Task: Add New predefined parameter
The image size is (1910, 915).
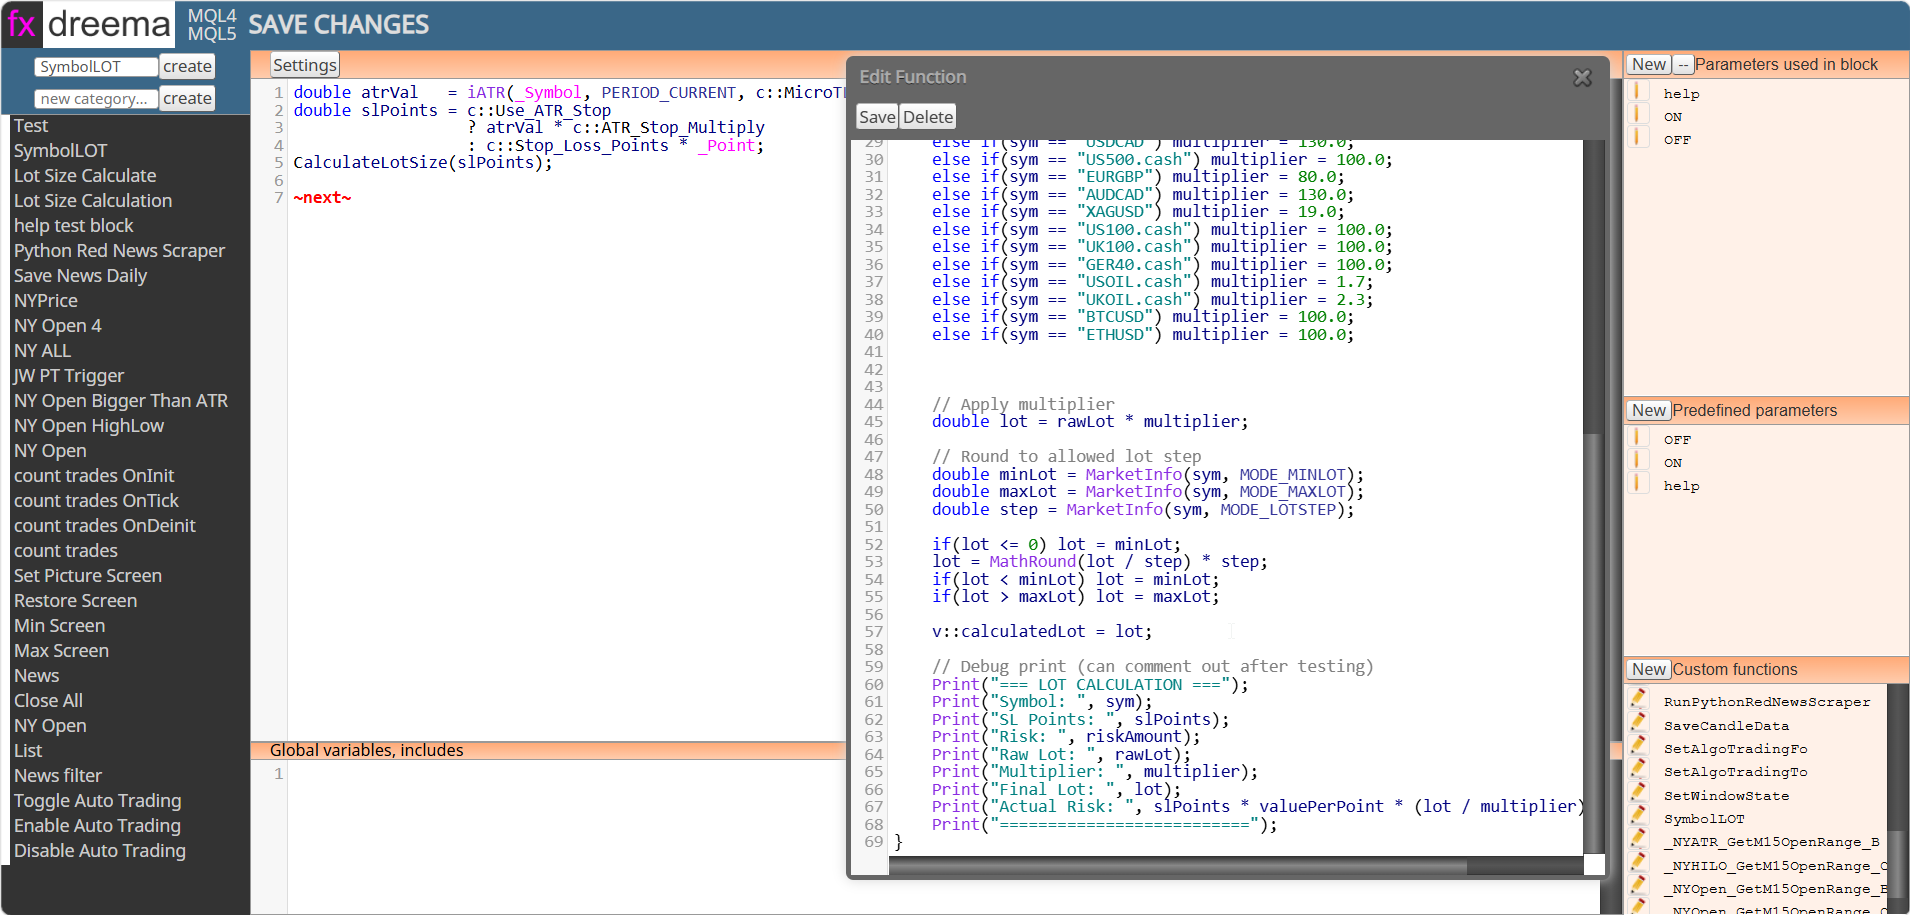Action: coord(1649,411)
